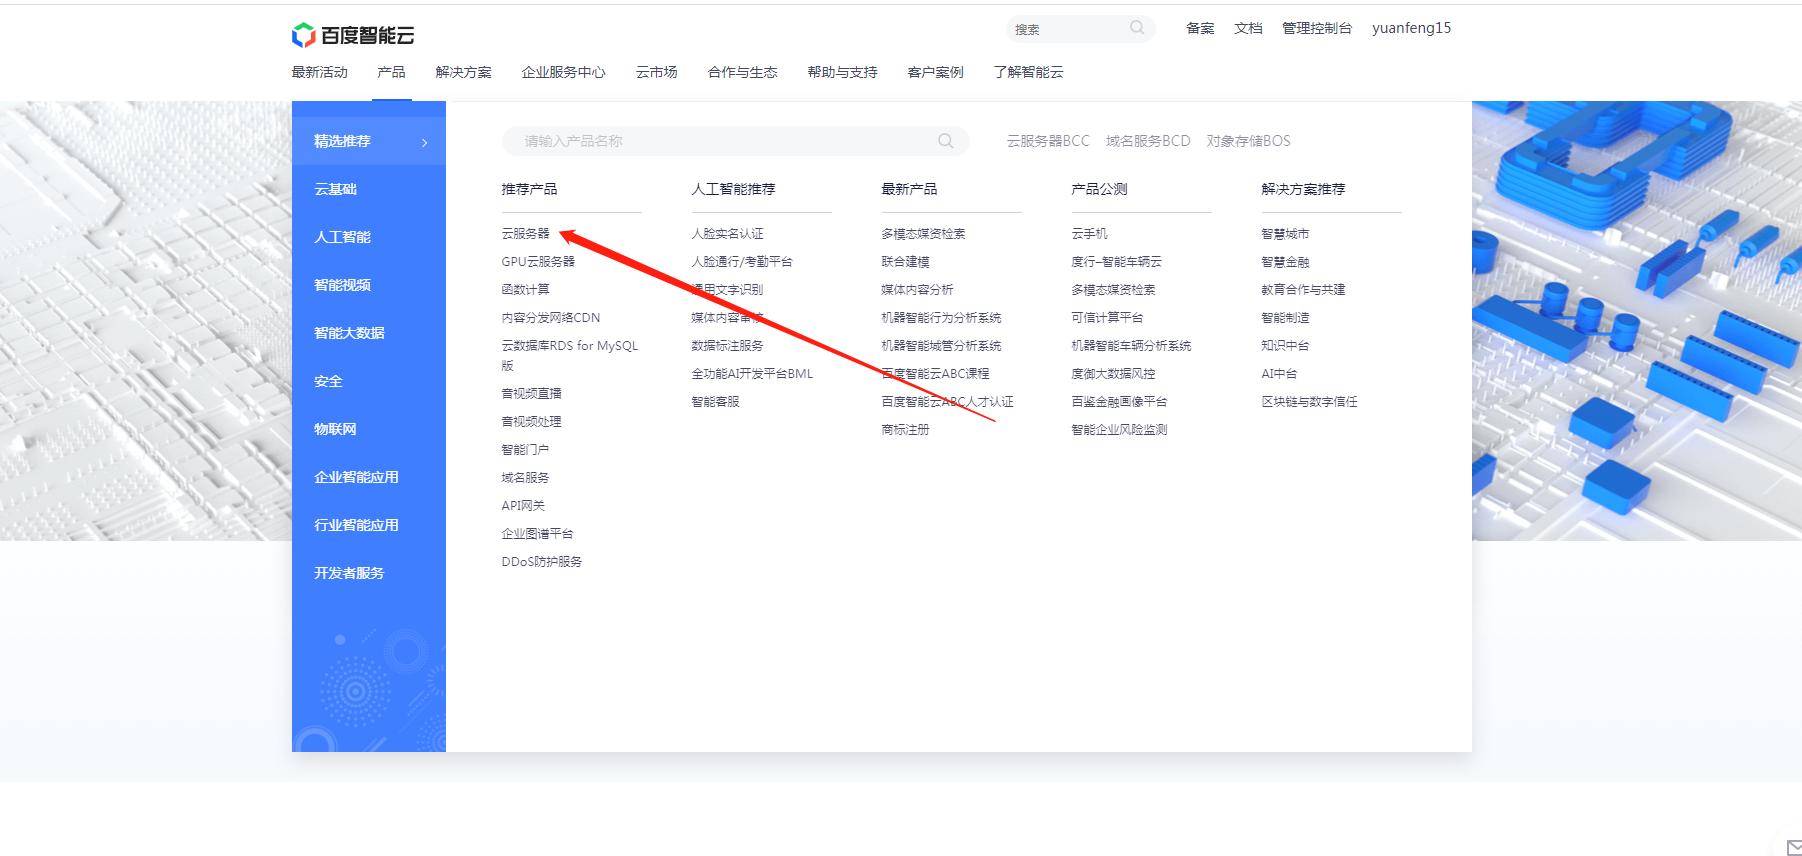Open the 机器智能行为分析系统 link
This screenshot has width=1802, height=856.
click(941, 317)
